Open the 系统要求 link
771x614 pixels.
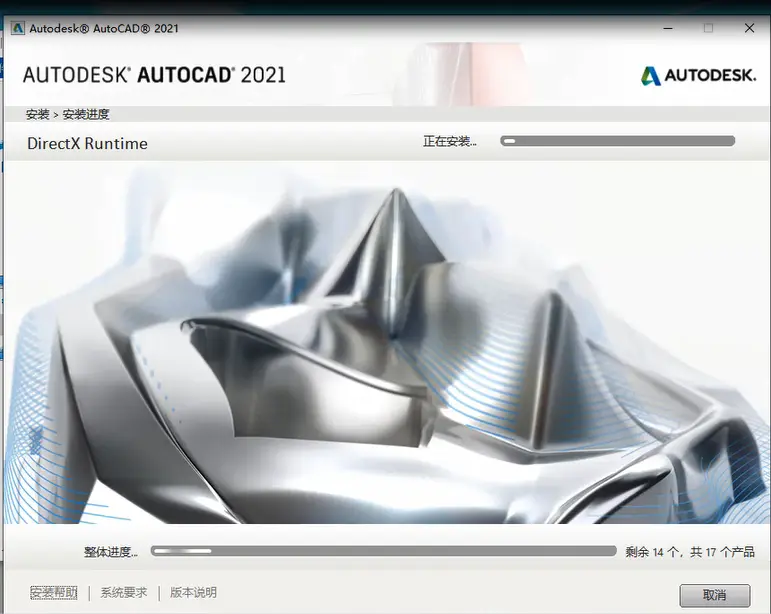click(123, 593)
